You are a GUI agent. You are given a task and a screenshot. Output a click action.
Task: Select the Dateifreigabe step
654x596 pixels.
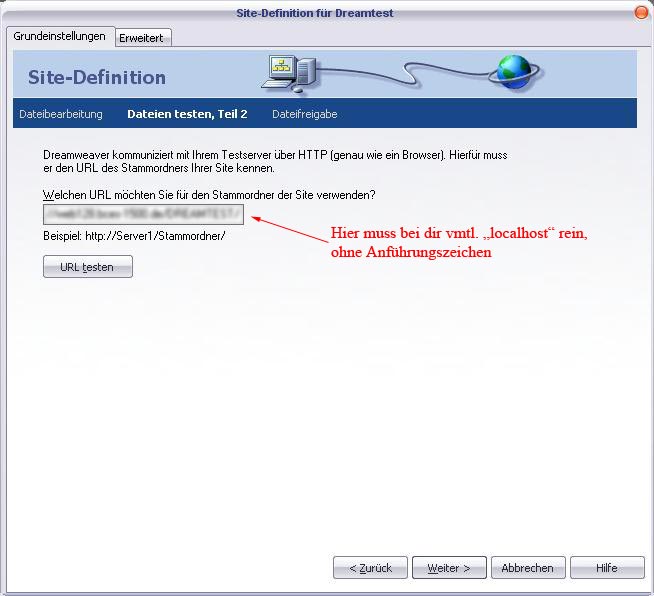pos(304,114)
